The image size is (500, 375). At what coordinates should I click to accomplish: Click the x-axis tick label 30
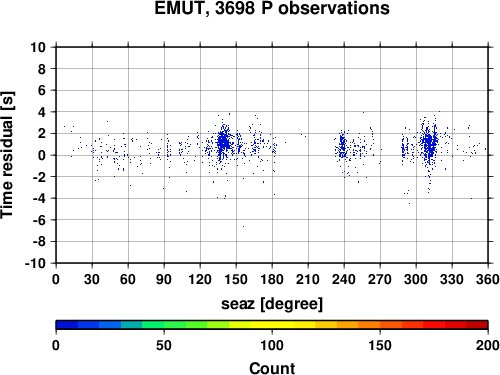[x=92, y=279]
